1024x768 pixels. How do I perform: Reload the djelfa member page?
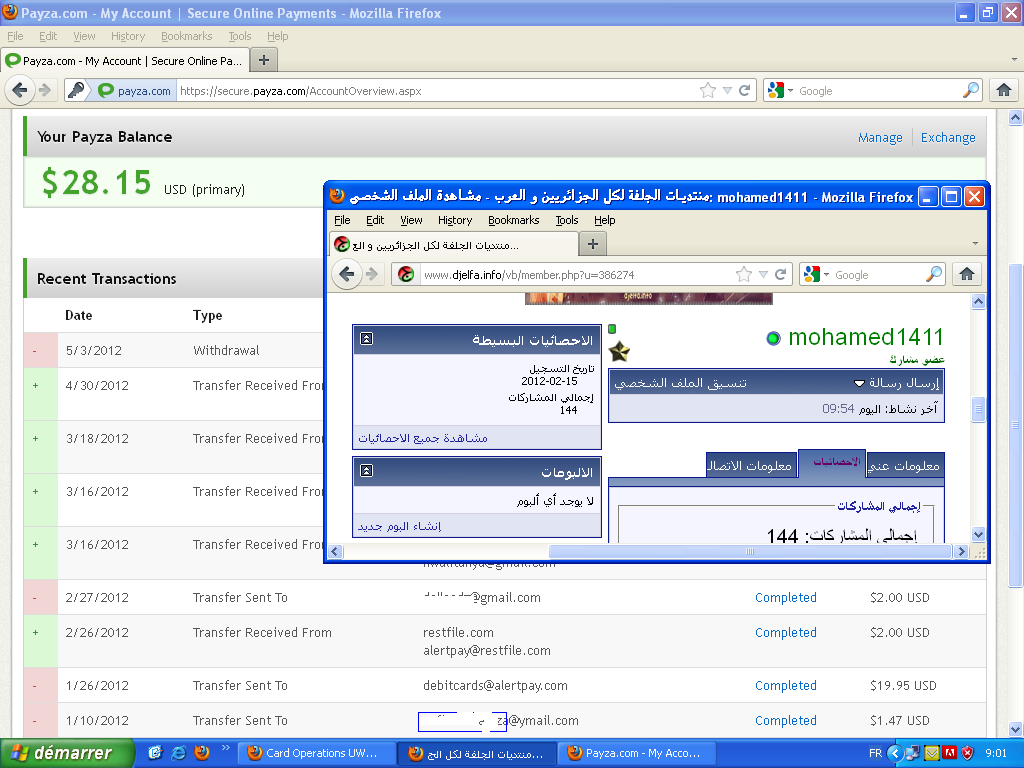click(780, 274)
